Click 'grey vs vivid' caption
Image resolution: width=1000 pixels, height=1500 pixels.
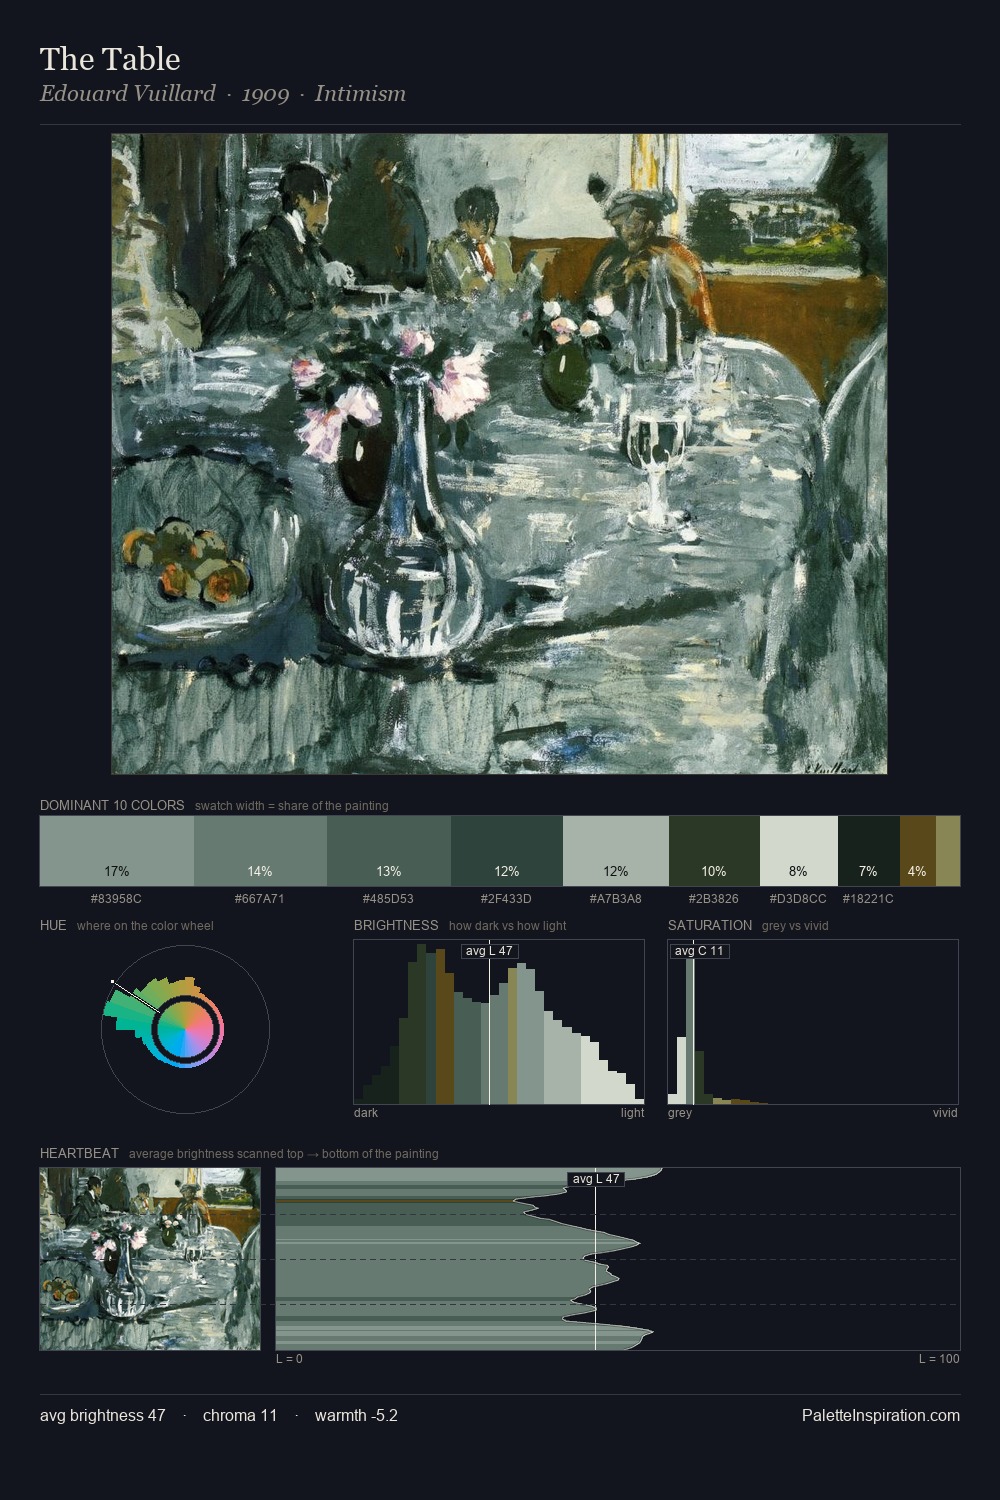tap(795, 926)
